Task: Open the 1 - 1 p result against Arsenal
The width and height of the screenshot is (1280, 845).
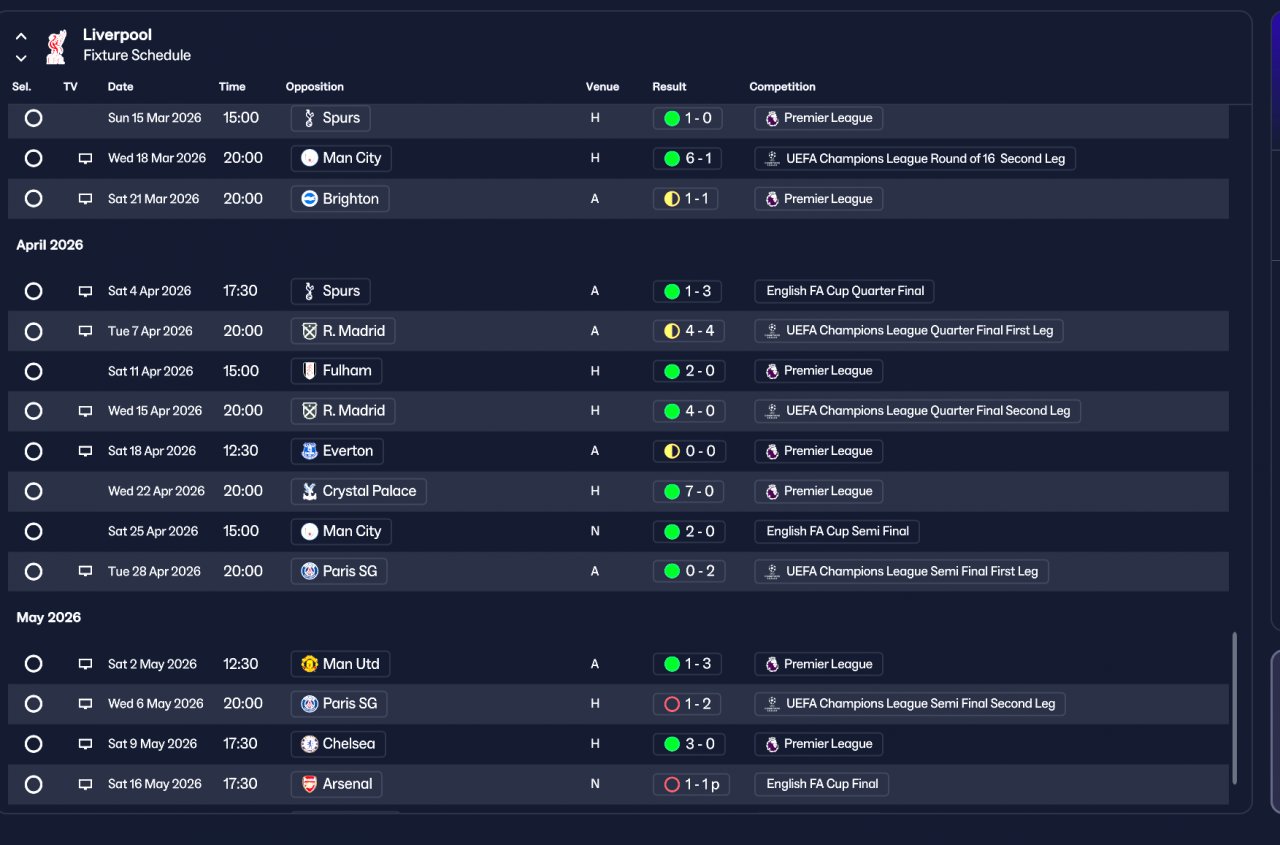Action: pos(691,784)
